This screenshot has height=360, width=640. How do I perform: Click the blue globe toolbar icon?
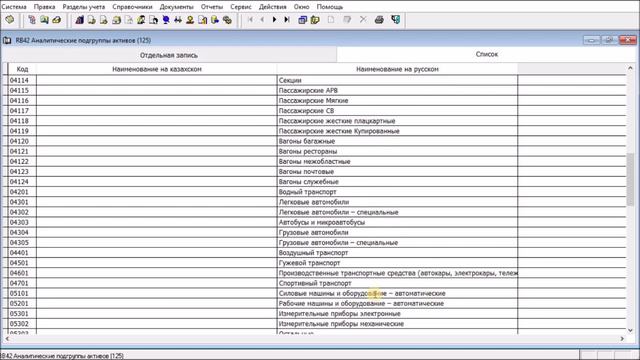coord(166,20)
